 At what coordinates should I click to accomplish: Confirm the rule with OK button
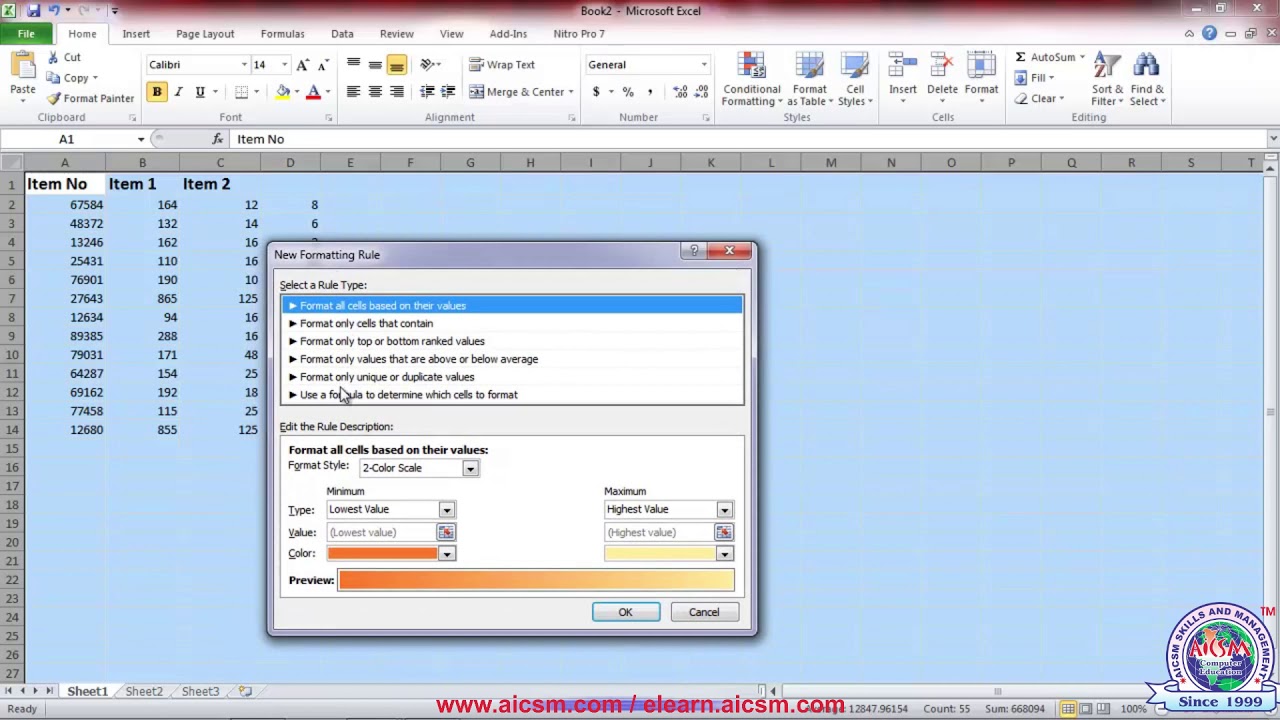(x=625, y=612)
